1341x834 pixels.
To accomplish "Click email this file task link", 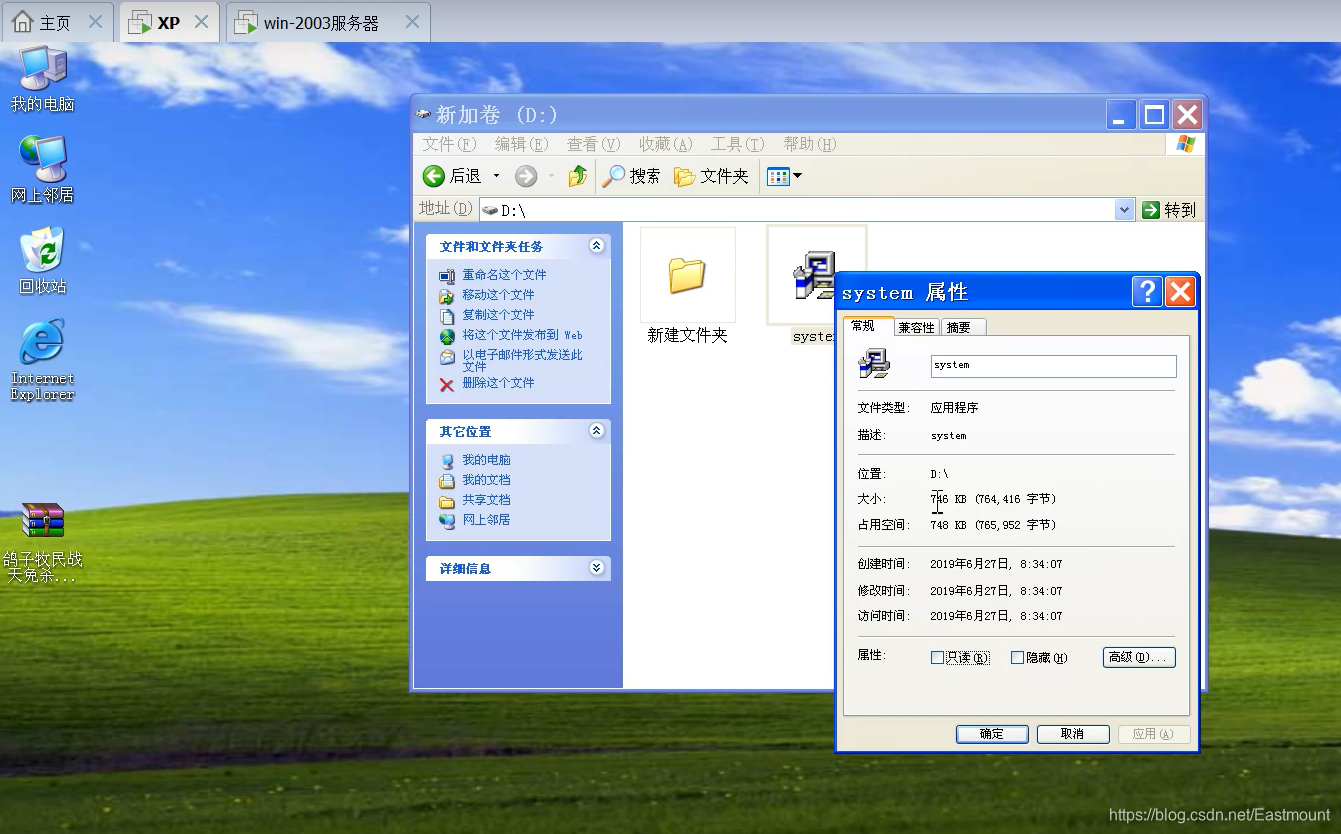I will point(522,361).
